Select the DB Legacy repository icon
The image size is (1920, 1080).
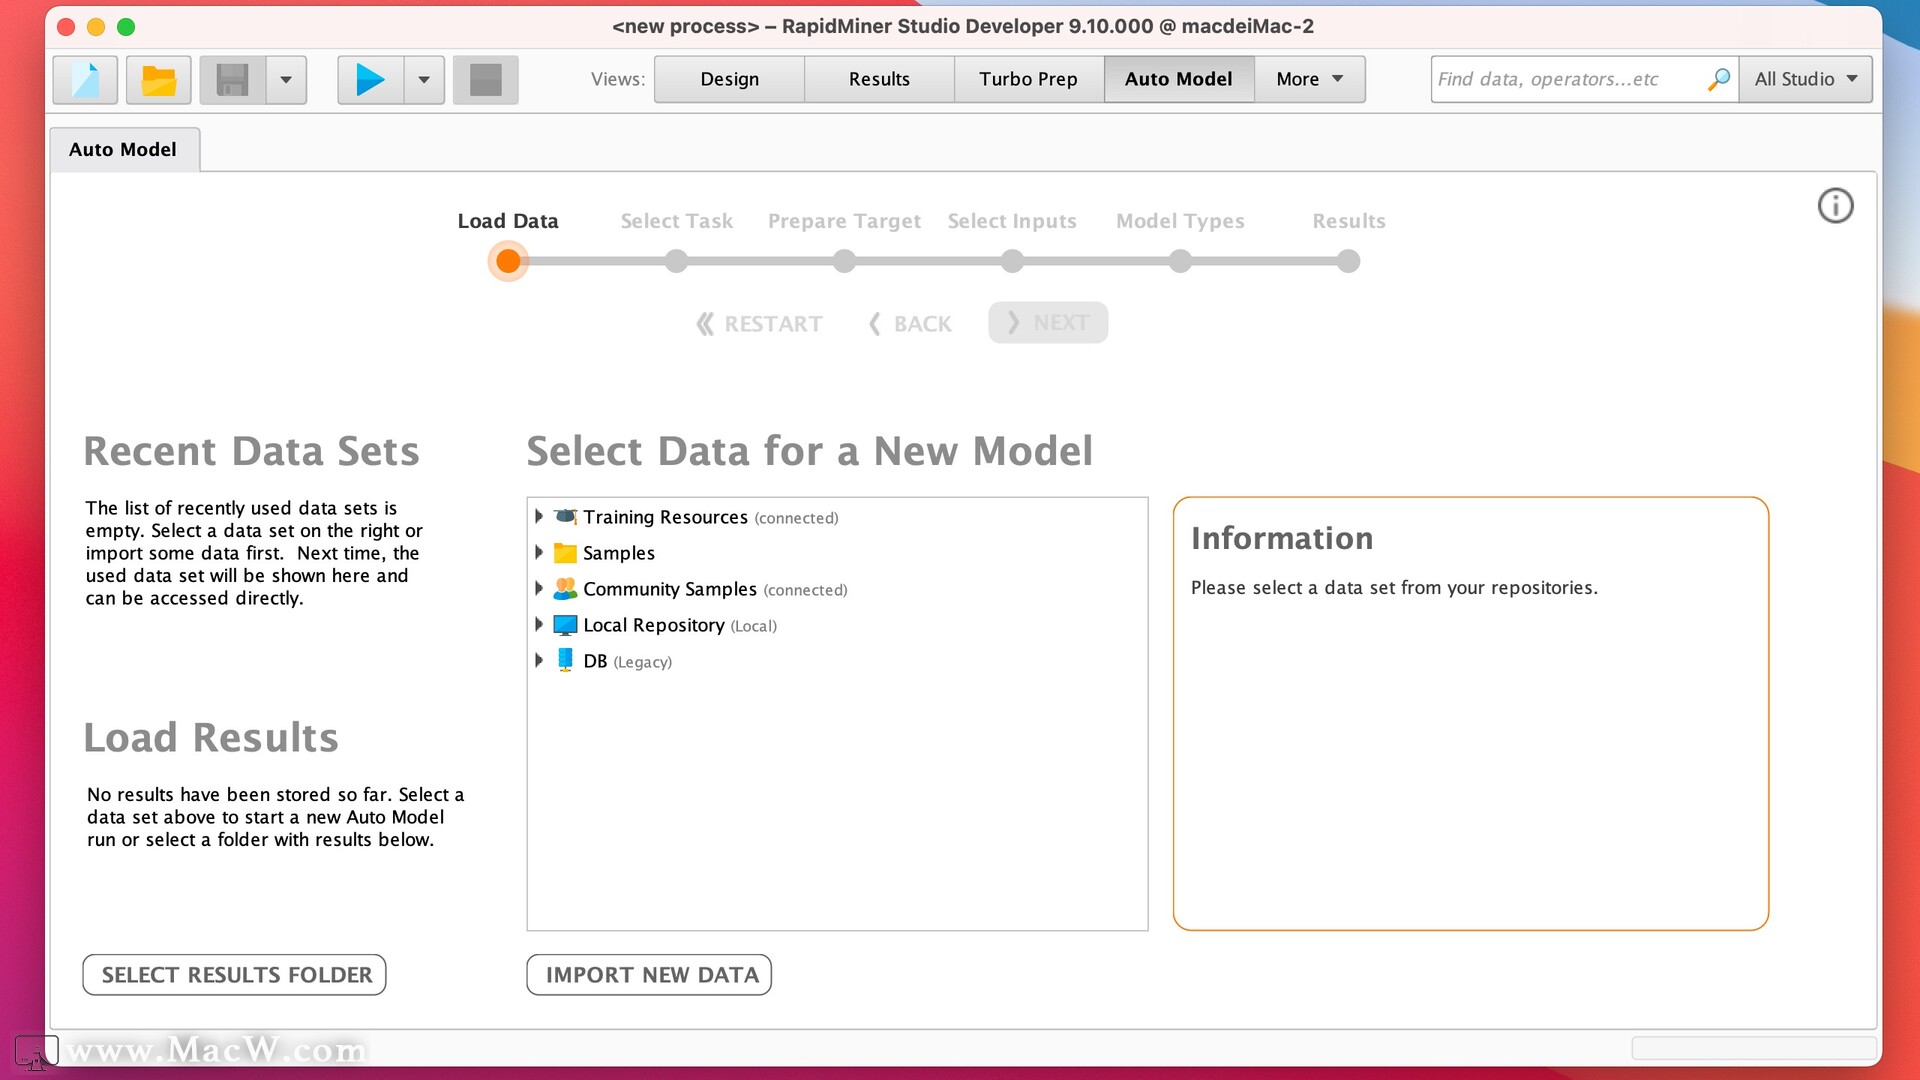(x=565, y=660)
